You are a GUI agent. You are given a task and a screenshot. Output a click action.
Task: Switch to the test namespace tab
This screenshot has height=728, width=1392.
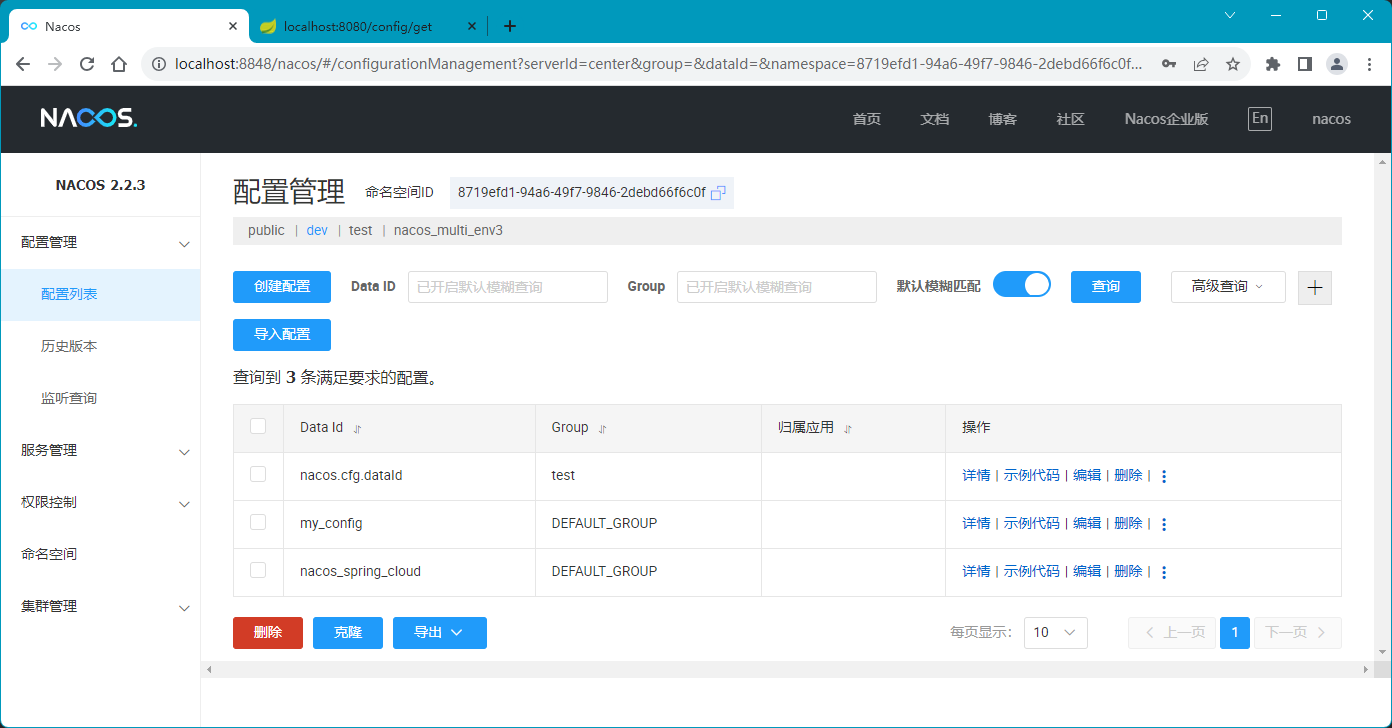tap(361, 231)
